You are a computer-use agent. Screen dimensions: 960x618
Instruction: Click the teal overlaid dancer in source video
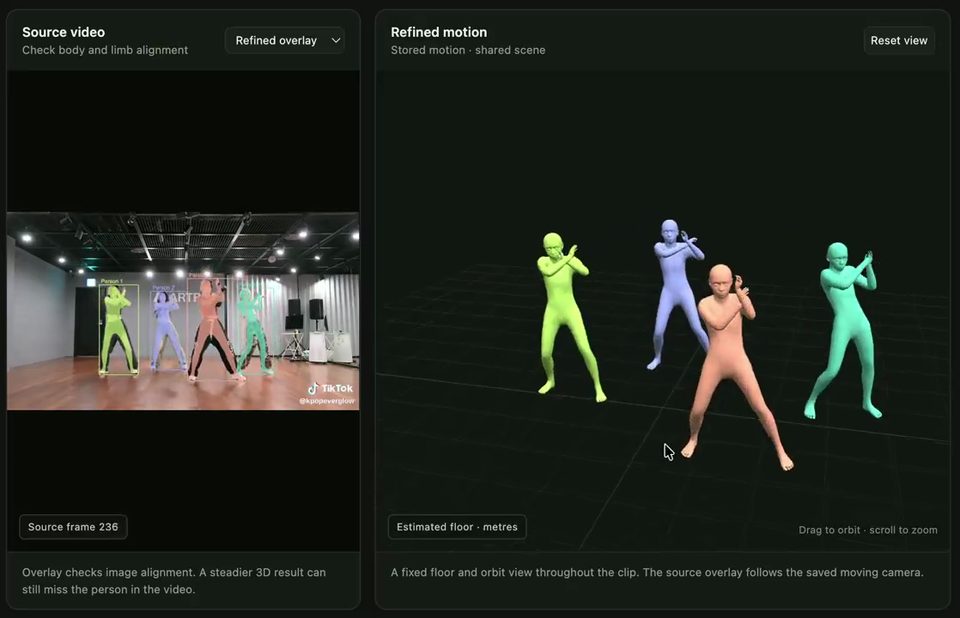click(x=252, y=331)
